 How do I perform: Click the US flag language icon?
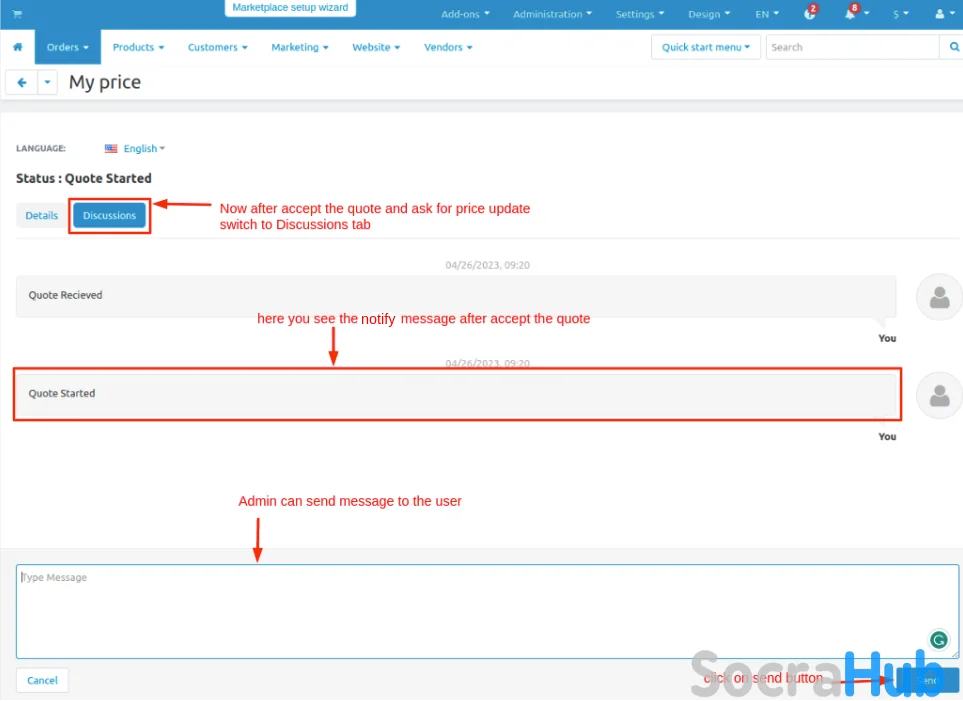[x=111, y=149]
